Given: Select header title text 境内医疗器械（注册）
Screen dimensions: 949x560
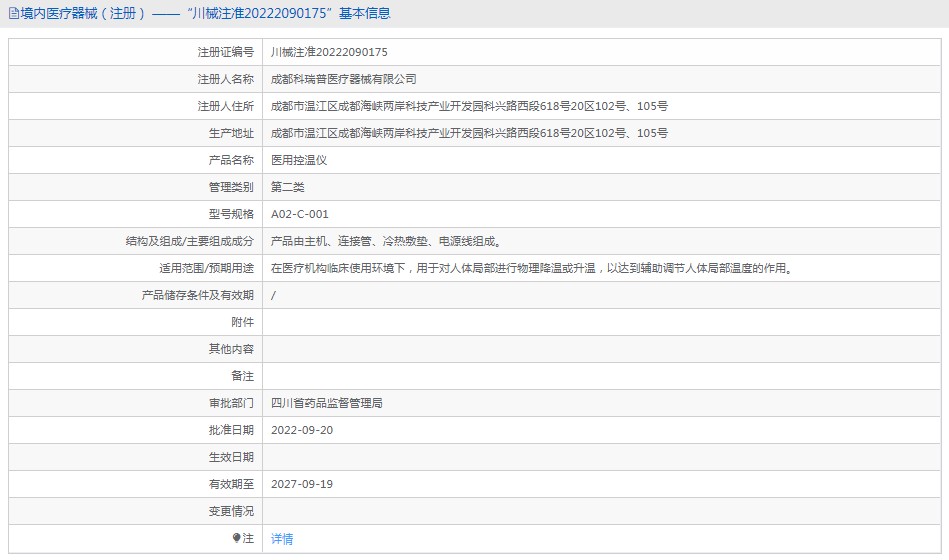Looking at the screenshot, I should click(84, 13).
